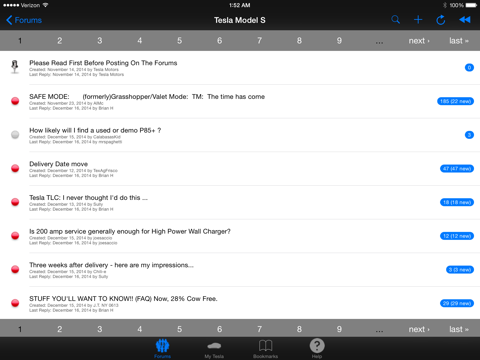Select the Forums icon in the bottom bar
The width and height of the screenshot is (480, 360).
click(162, 349)
